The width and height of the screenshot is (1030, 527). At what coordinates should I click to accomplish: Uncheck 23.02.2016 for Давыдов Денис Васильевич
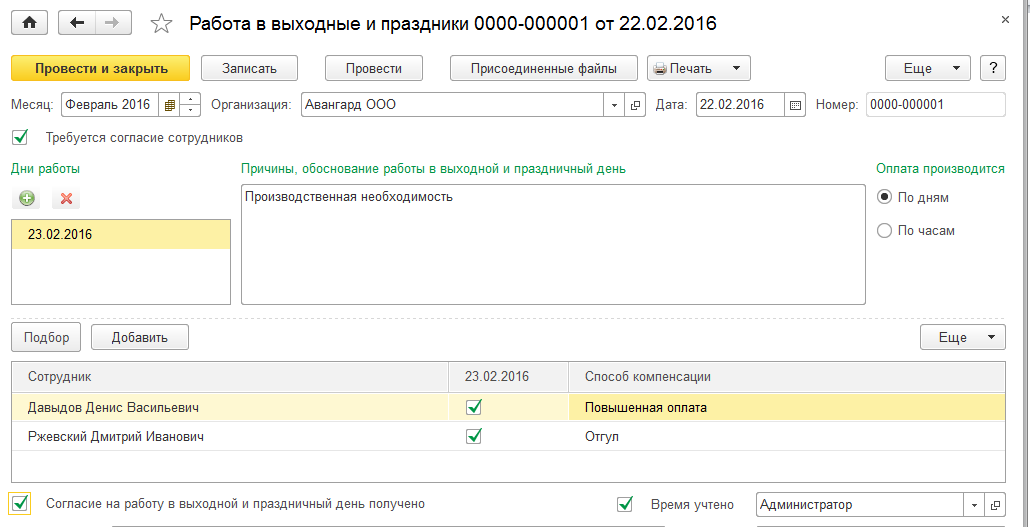pos(474,407)
